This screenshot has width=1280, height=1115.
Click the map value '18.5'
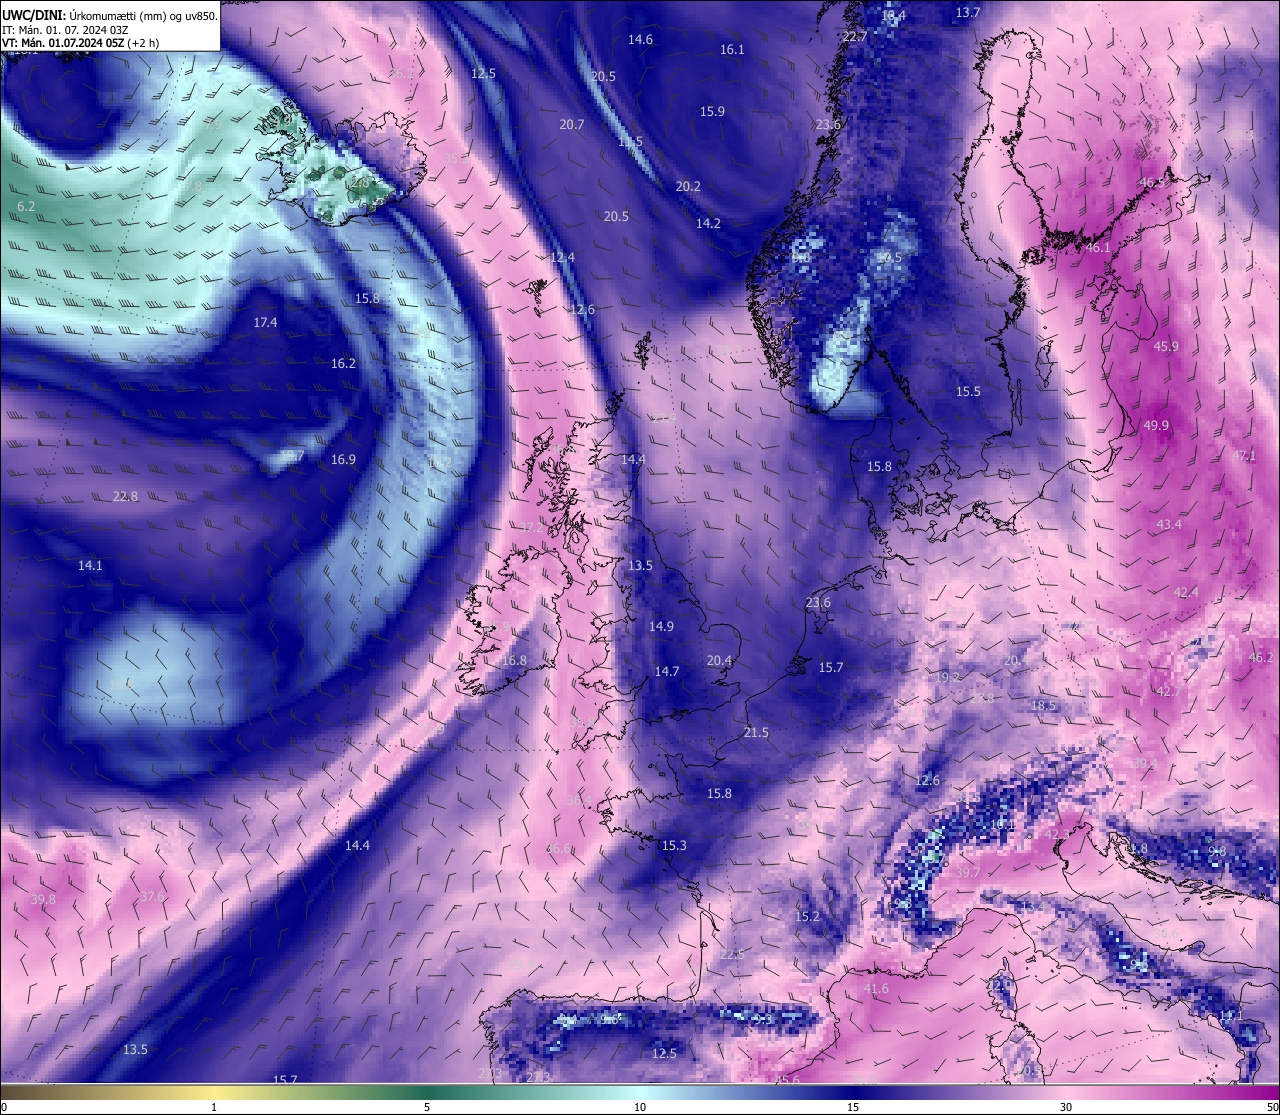coord(1043,706)
